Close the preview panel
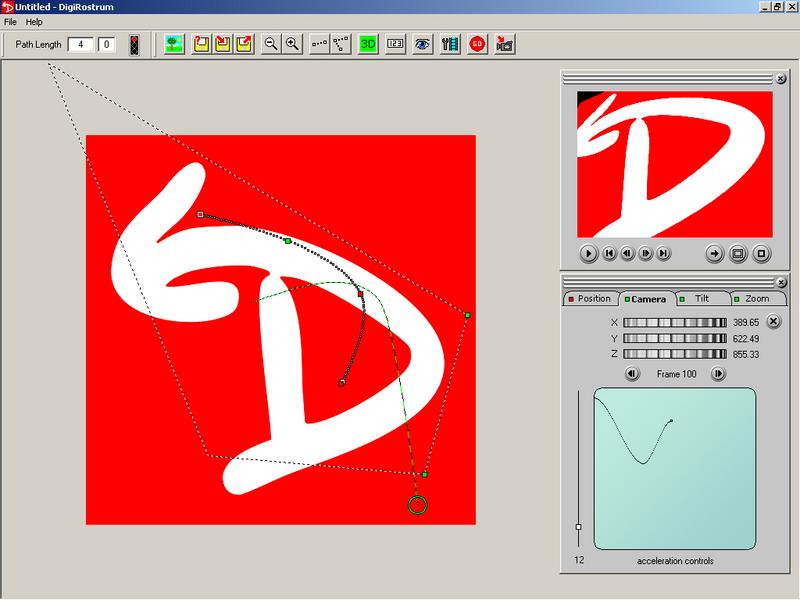800x600 pixels. [780, 79]
